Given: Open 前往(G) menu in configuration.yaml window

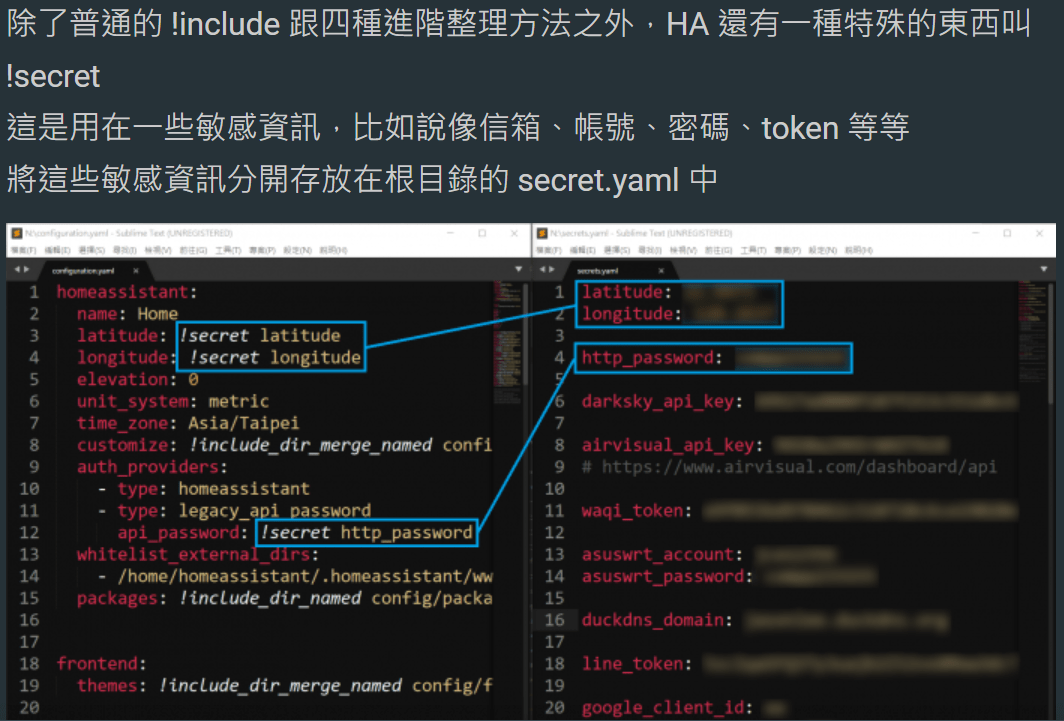Looking at the screenshot, I should click(193, 250).
